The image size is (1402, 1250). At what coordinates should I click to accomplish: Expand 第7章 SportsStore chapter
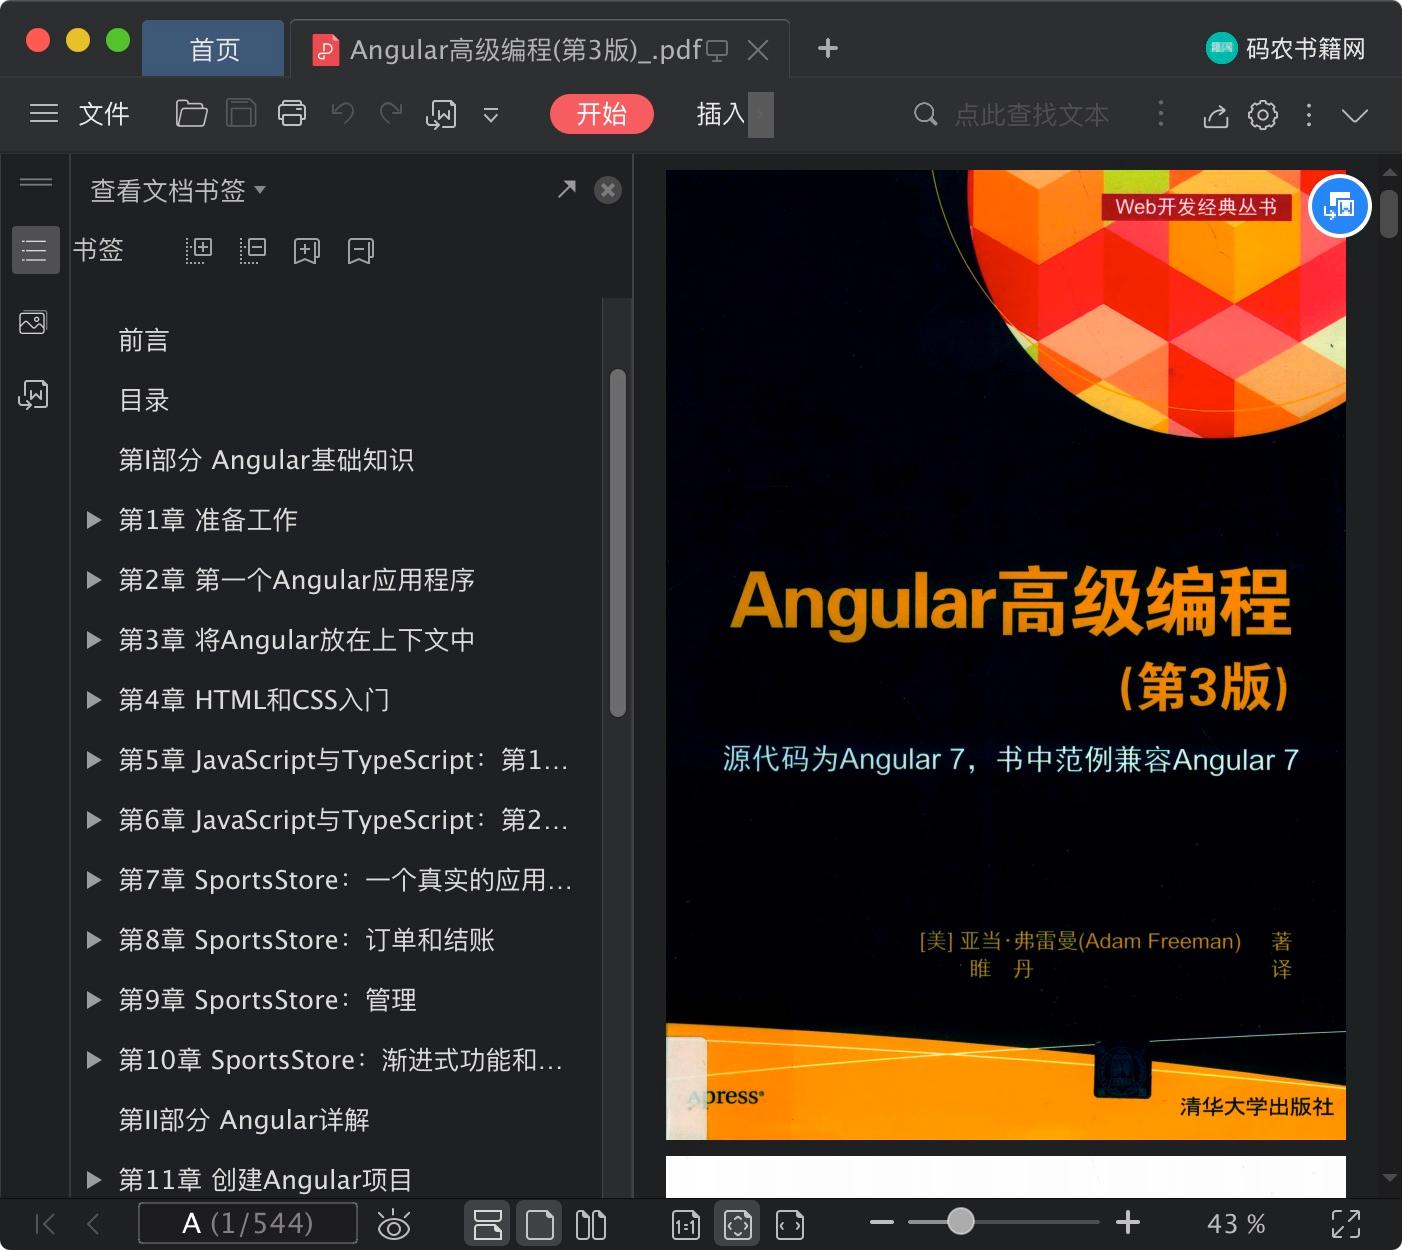point(94,880)
